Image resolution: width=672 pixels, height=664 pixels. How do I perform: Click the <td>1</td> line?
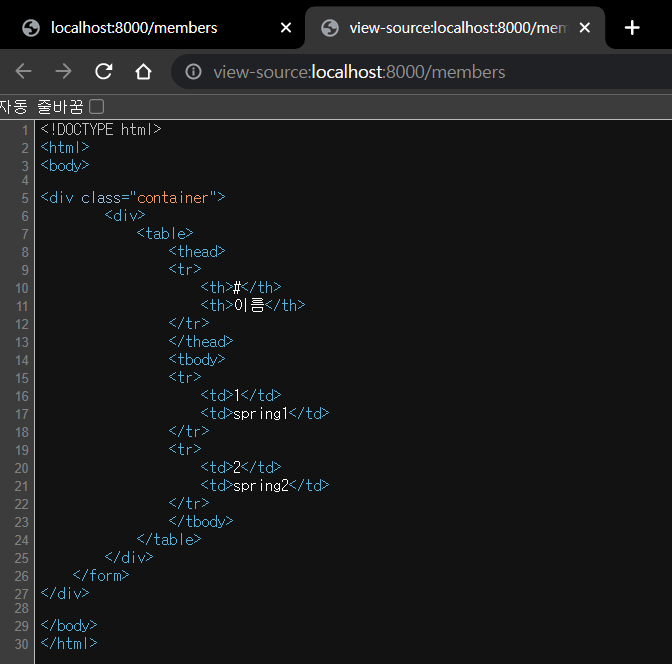[x=241, y=395]
